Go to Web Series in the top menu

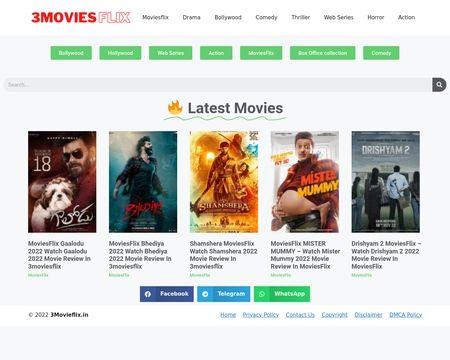(x=339, y=17)
